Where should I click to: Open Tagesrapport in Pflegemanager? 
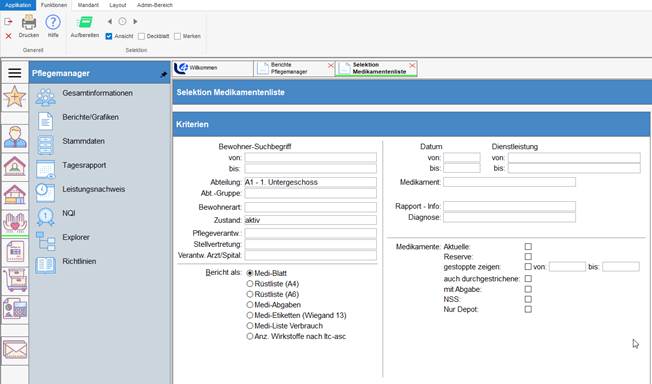(84, 165)
